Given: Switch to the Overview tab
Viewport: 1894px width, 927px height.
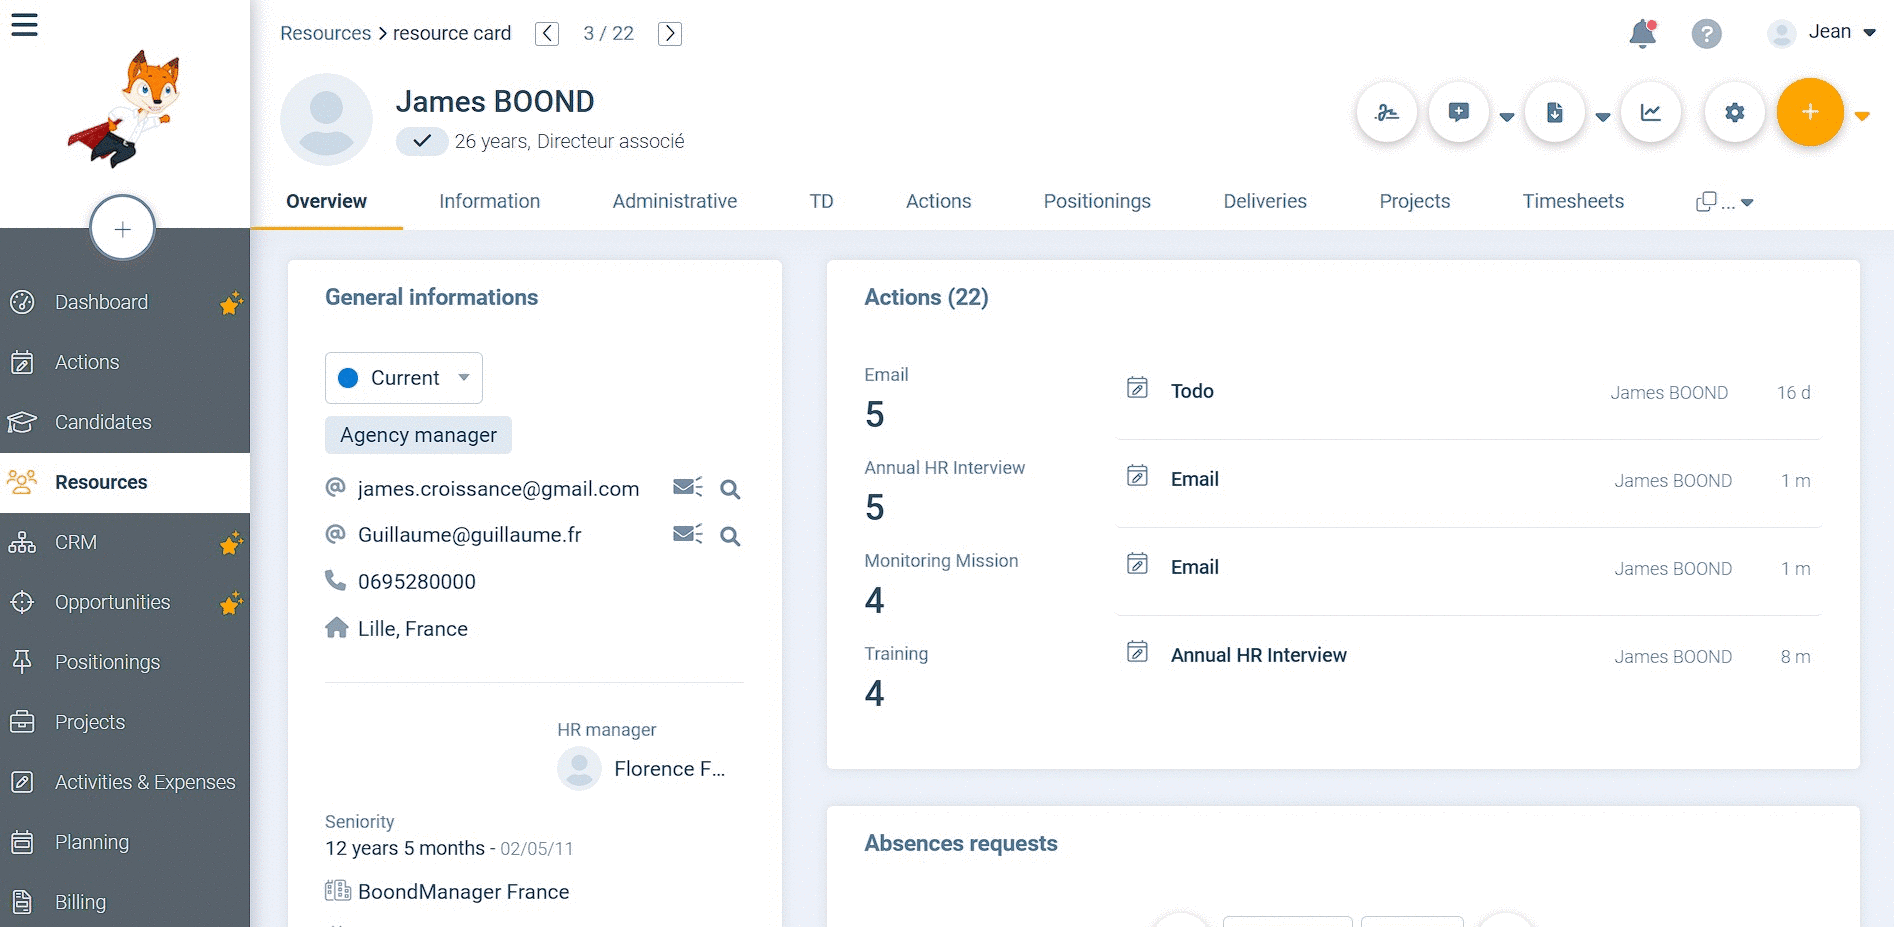Looking at the screenshot, I should (x=326, y=201).
